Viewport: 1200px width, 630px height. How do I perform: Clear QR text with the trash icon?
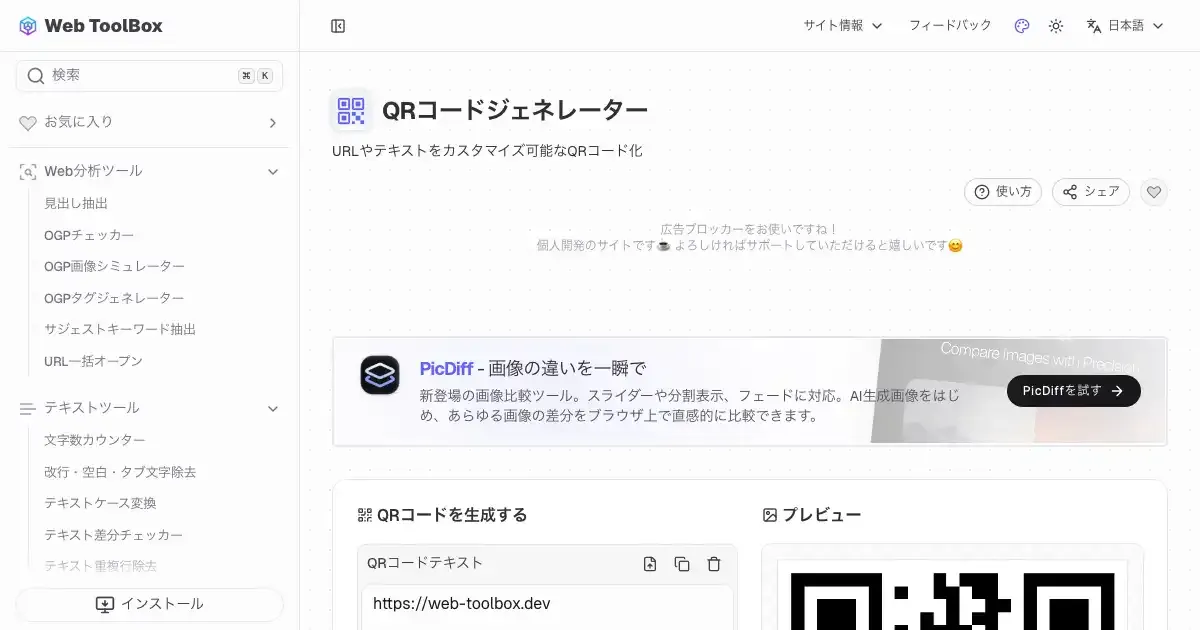pyautogui.click(x=714, y=564)
